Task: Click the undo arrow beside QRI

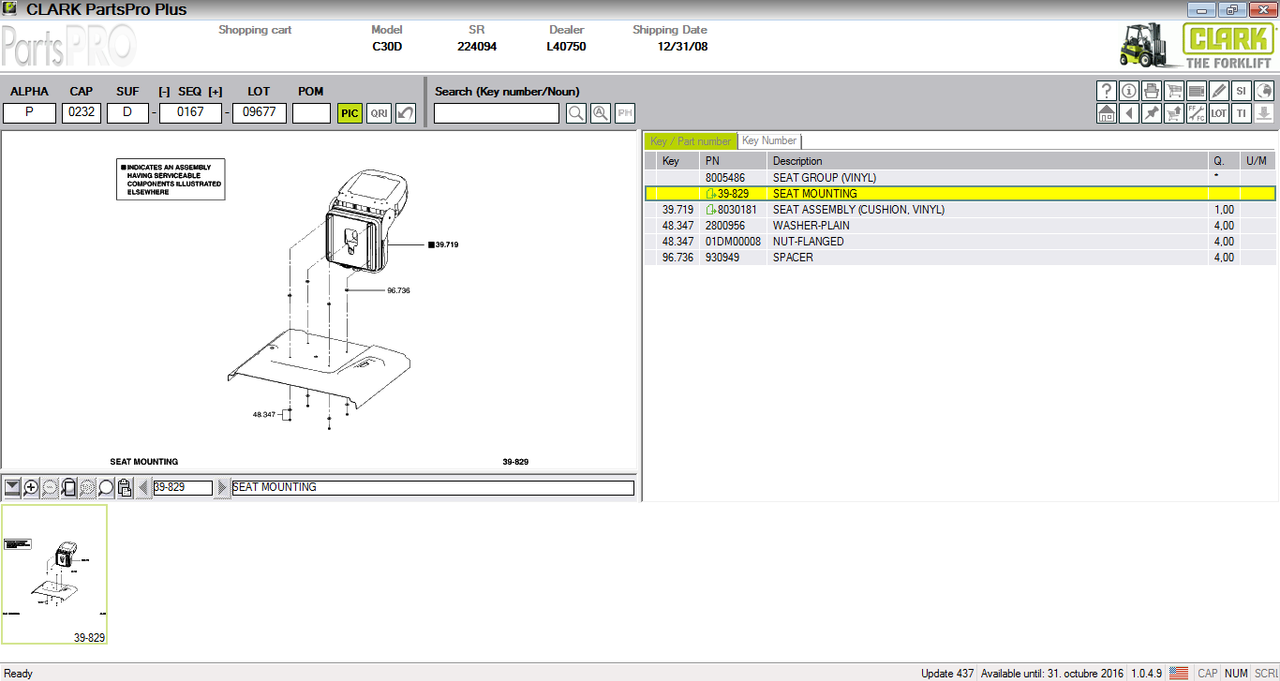Action: pos(405,113)
